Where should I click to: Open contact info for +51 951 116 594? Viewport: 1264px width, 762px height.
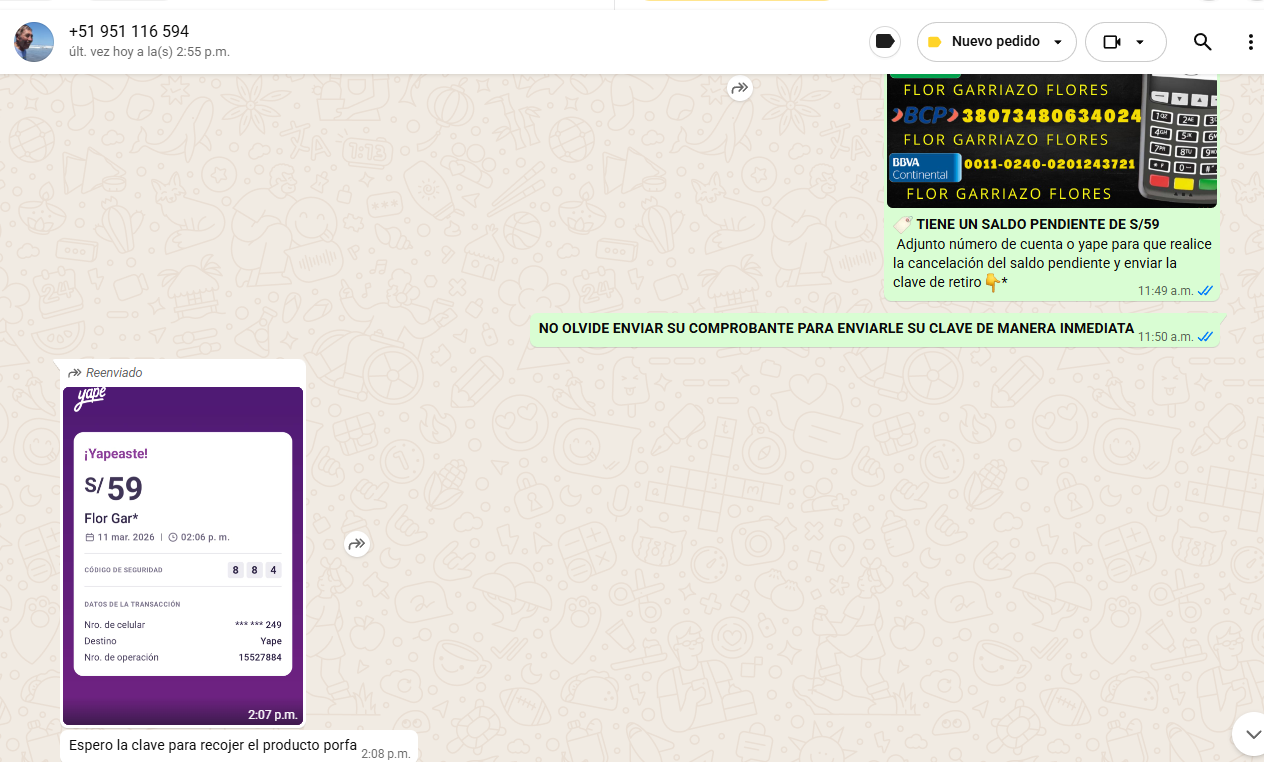click(129, 31)
